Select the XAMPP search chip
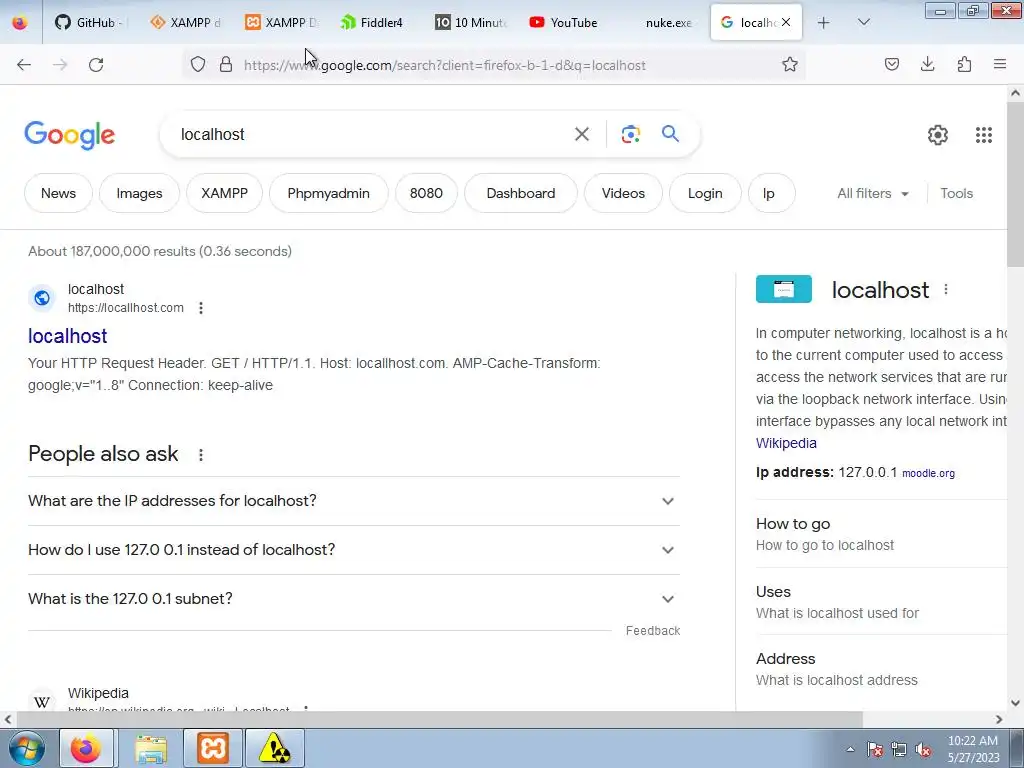This screenshot has width=1024, height=768. click(224, 193)
